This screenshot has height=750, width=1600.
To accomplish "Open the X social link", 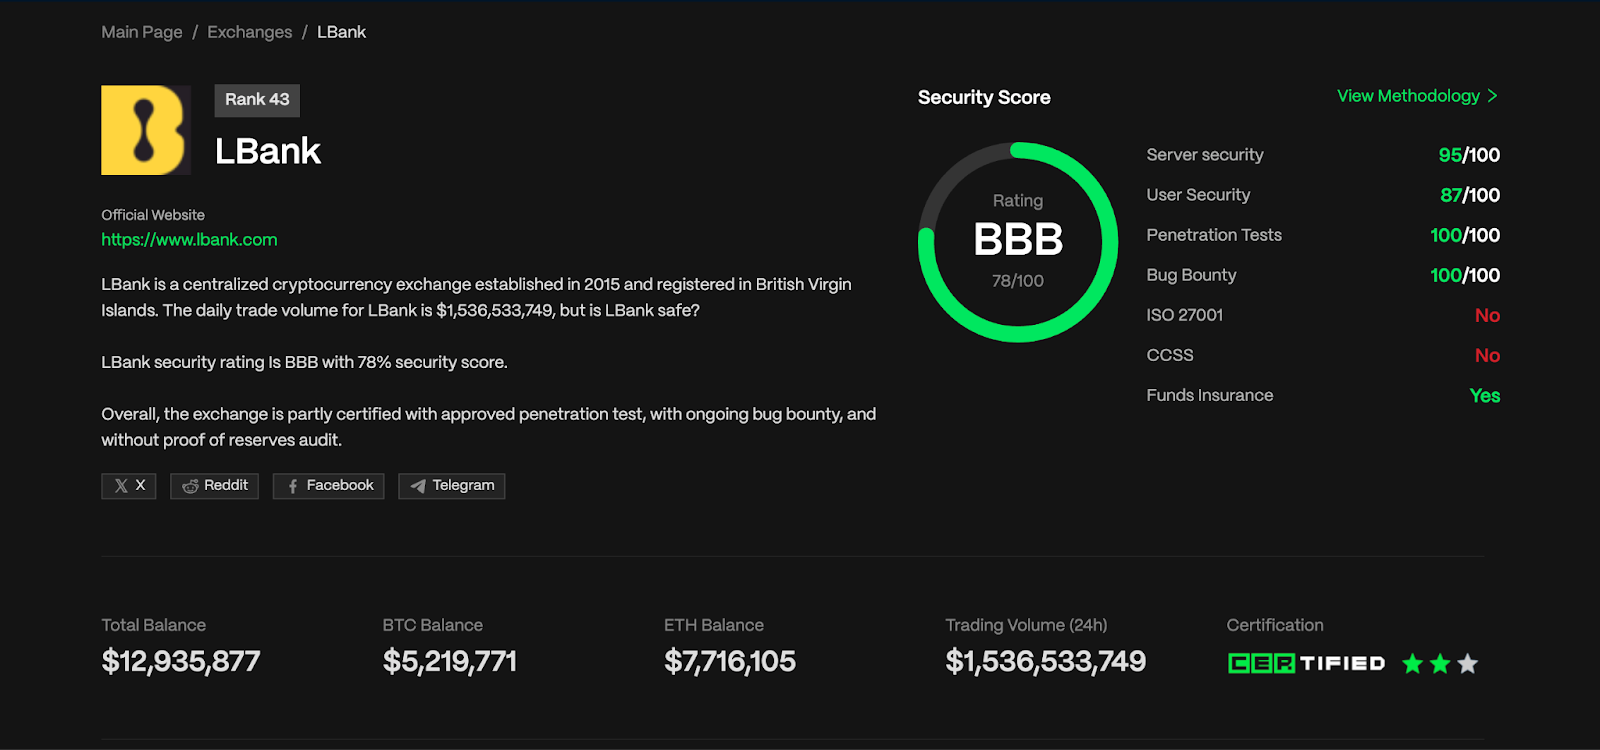I will coord(129,486).
